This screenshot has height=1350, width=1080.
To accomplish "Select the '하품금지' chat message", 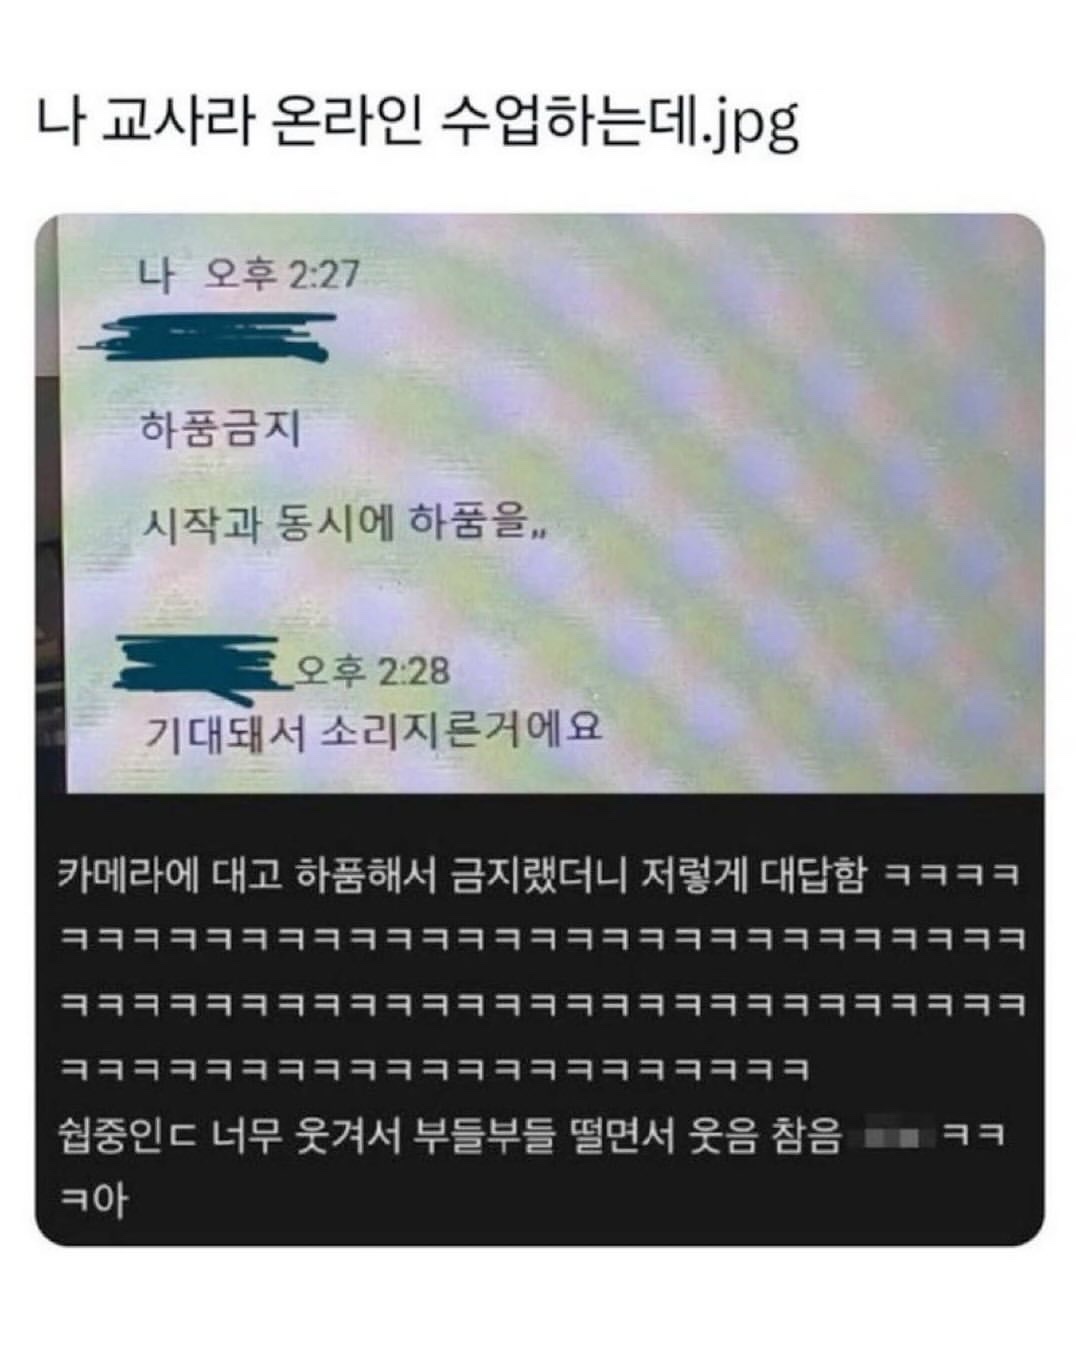I will pos(221,430).
